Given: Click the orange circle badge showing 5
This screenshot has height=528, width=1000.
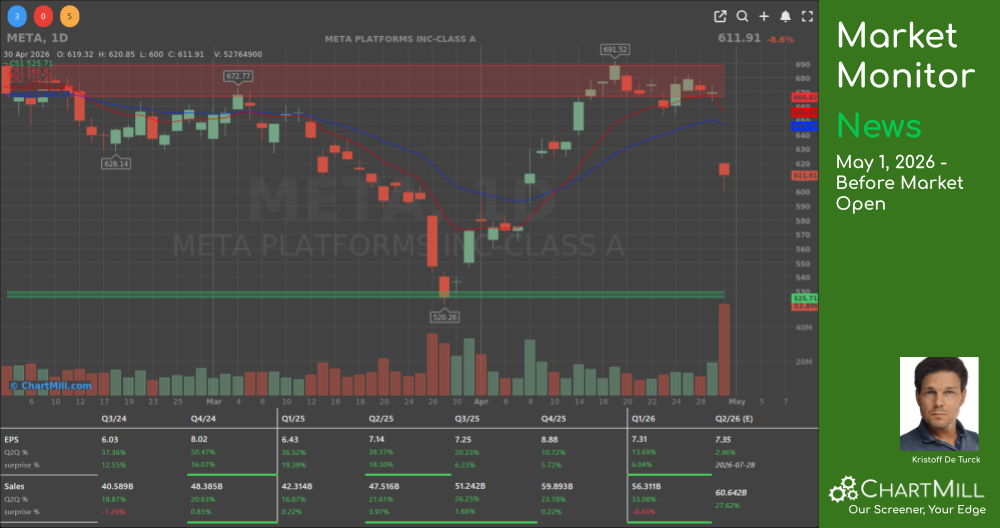Looking at the screenshot, I should click(70, 16).
